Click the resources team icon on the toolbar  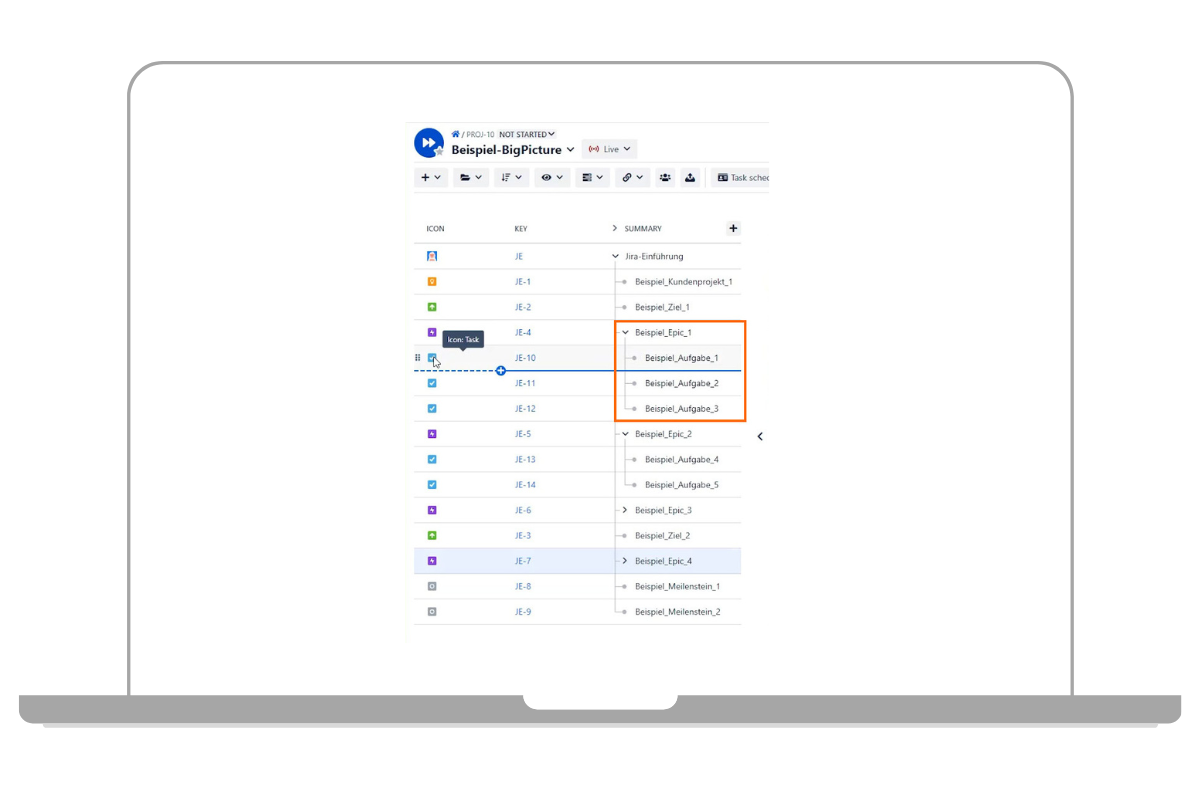(x=665, y=177)
